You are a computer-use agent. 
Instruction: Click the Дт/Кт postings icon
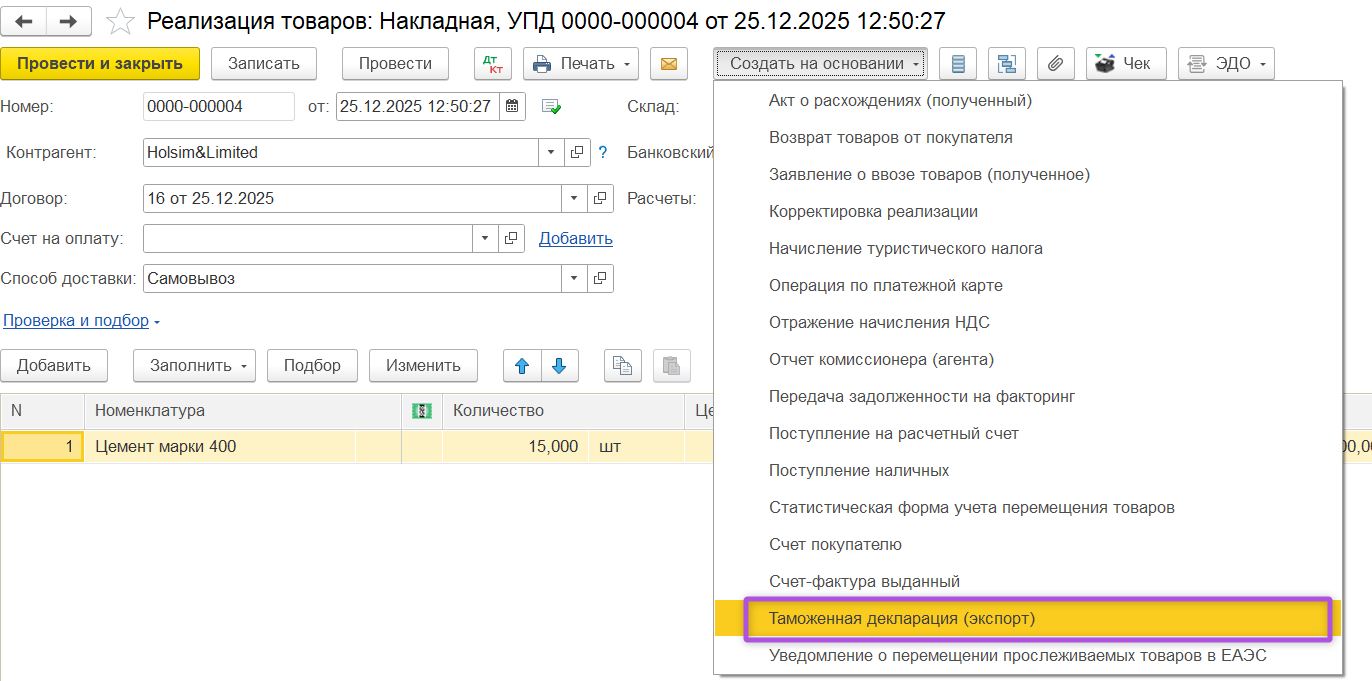(x=491, y=64)
